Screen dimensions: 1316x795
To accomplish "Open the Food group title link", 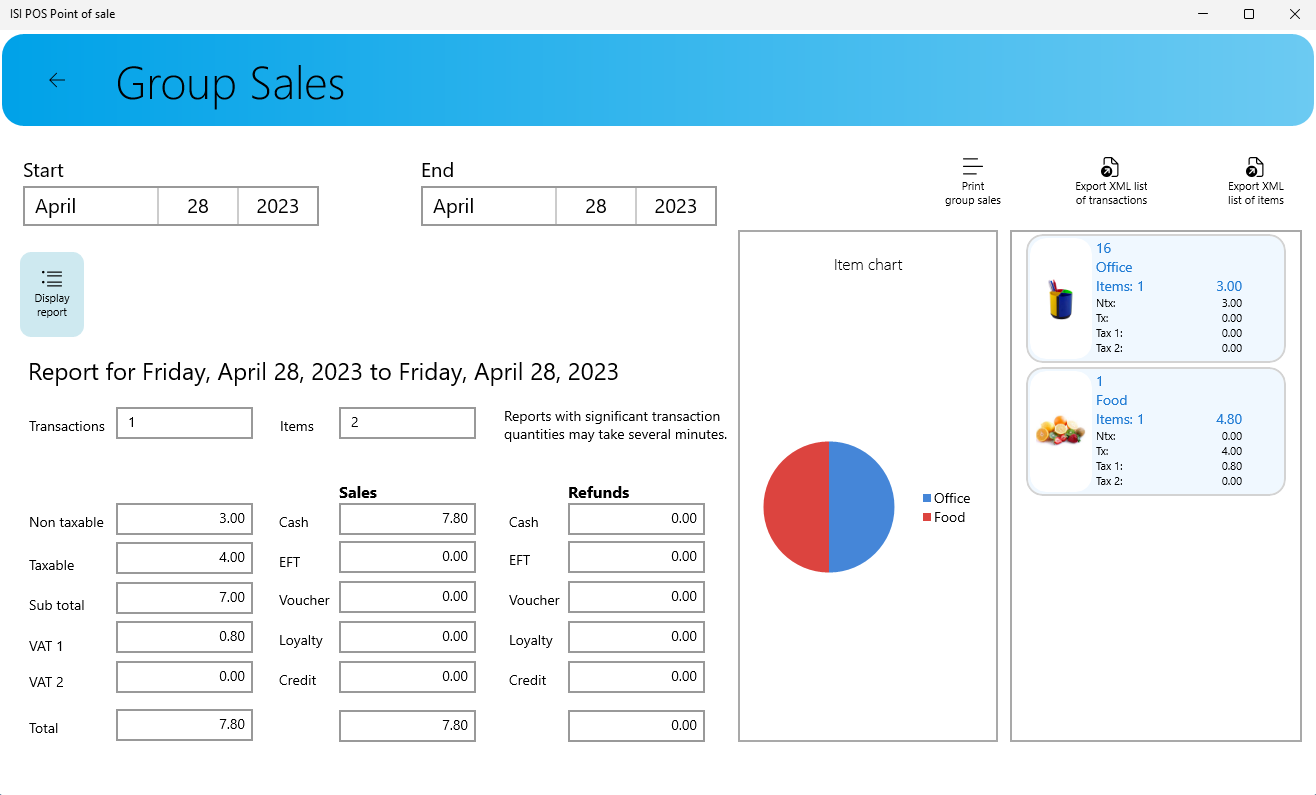I will (x=1111, y=400).
